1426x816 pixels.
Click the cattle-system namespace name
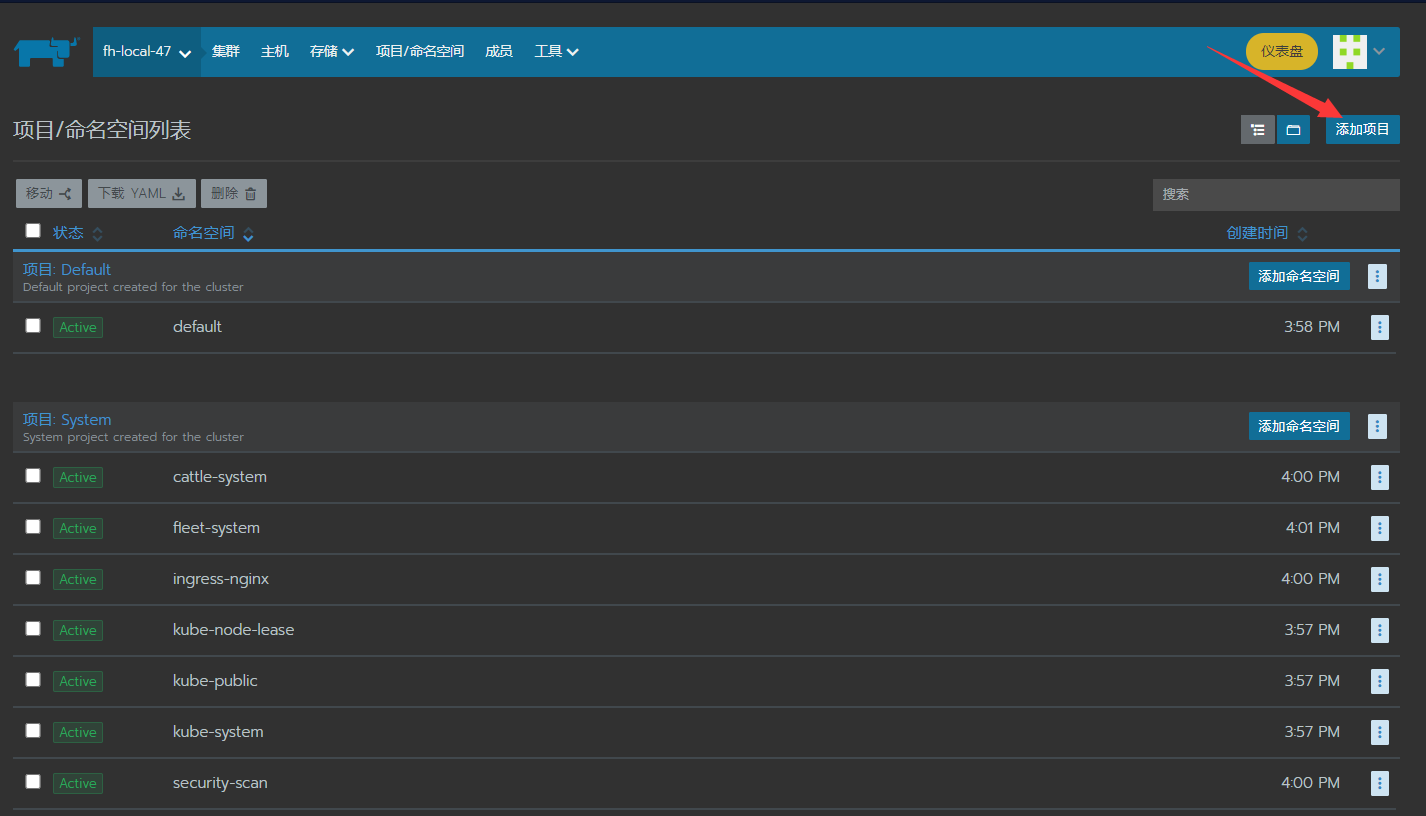(x=220, y=477)
